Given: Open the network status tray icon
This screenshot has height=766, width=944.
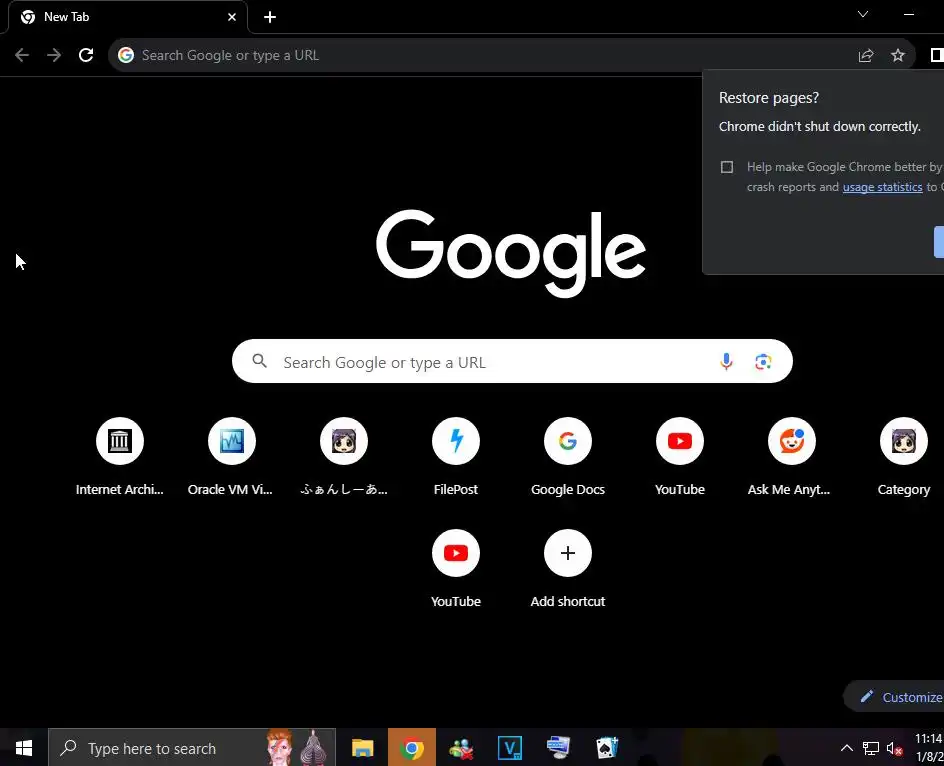Looking at the screenshot, I should [871, 749].
